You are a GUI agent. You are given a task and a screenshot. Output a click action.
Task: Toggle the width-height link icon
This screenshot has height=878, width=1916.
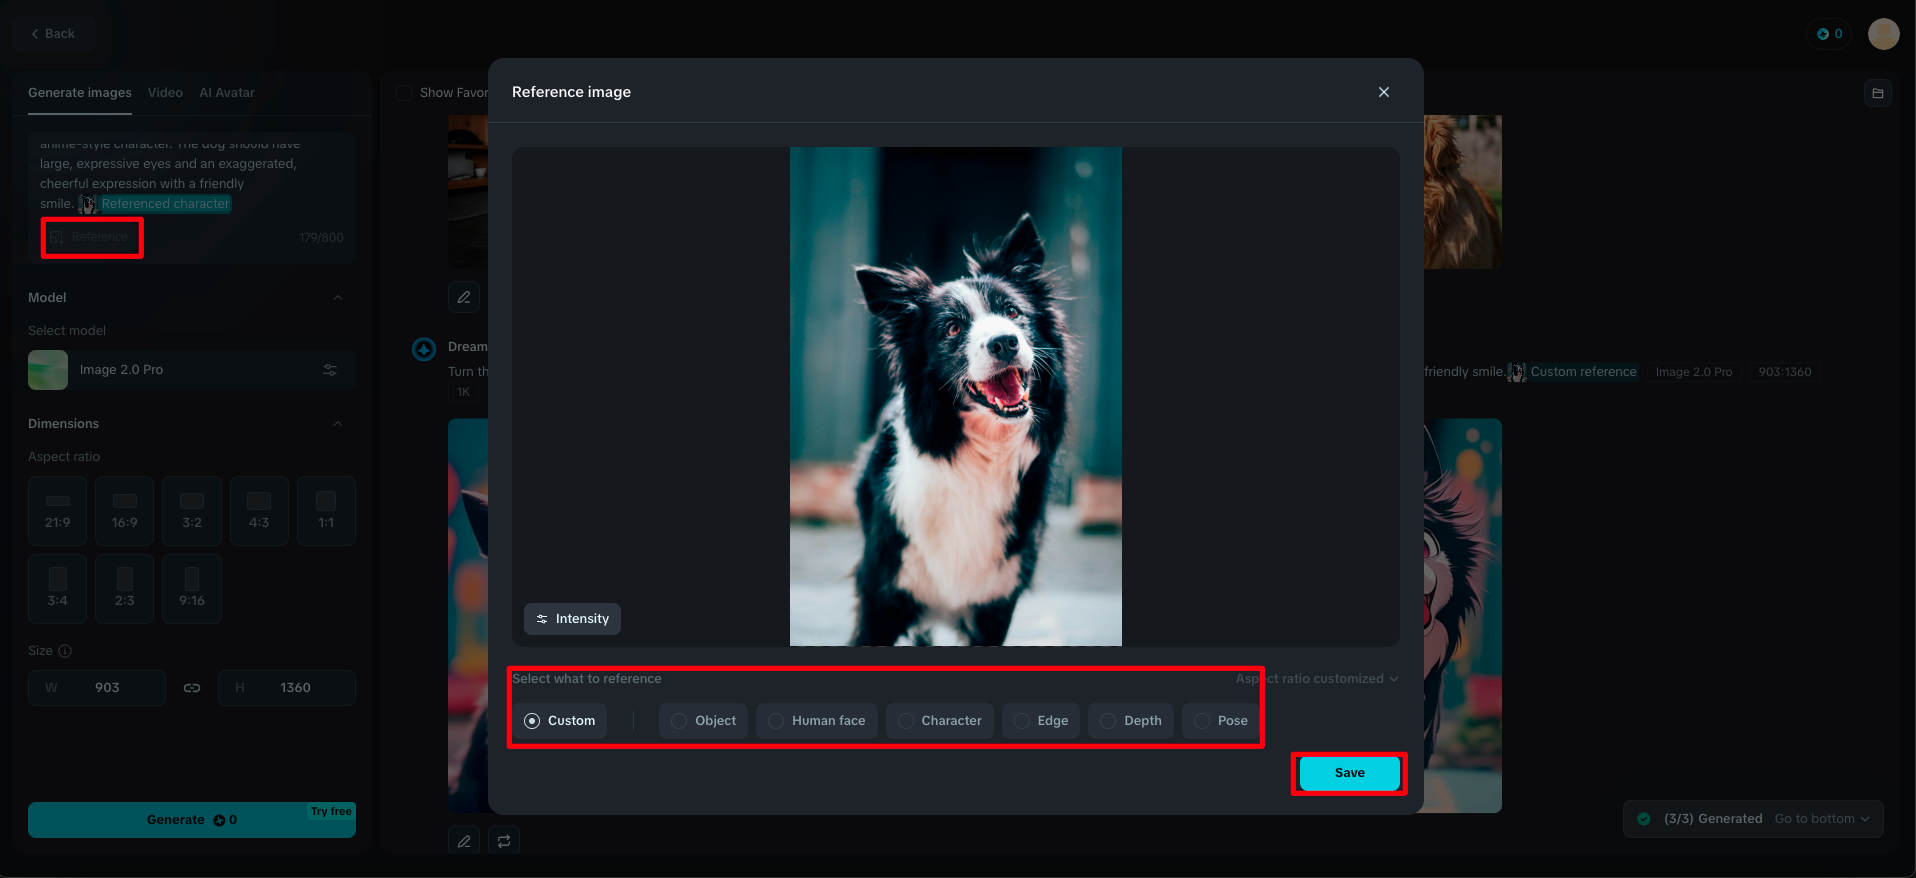(x=192, y=688)
